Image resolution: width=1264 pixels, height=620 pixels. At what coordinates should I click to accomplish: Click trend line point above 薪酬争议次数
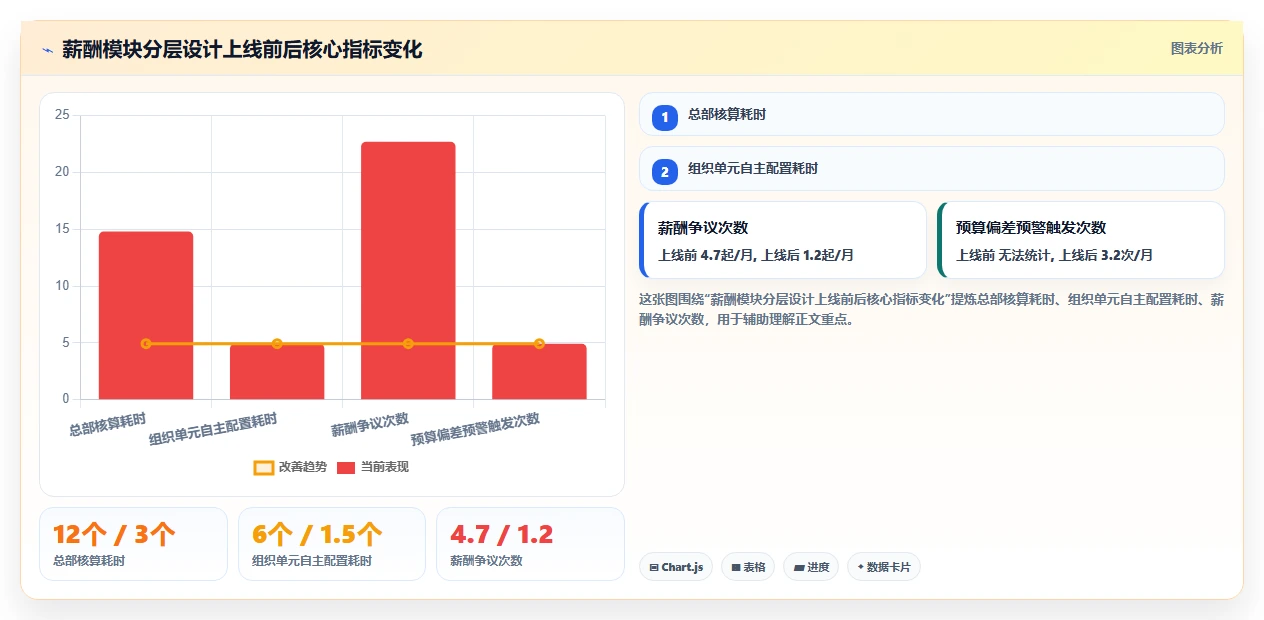(x=408, y=344)
